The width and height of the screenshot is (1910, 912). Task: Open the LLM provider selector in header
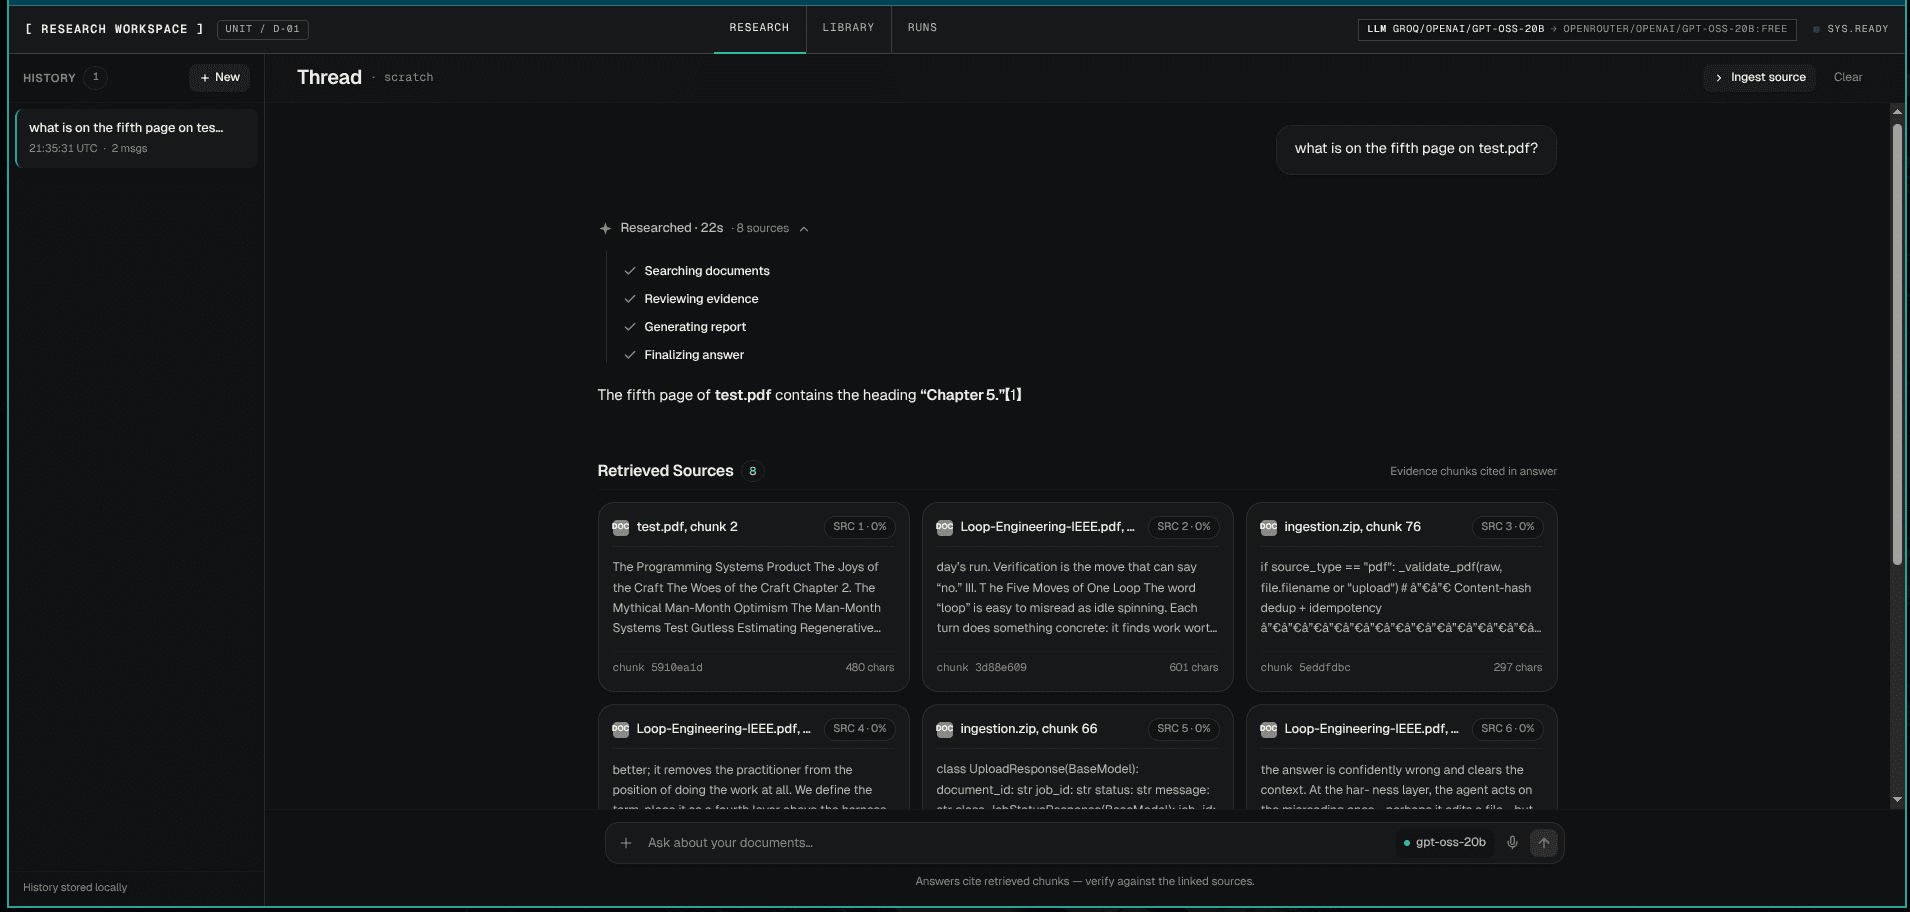pyautogui.click(x=1576, y=29)
